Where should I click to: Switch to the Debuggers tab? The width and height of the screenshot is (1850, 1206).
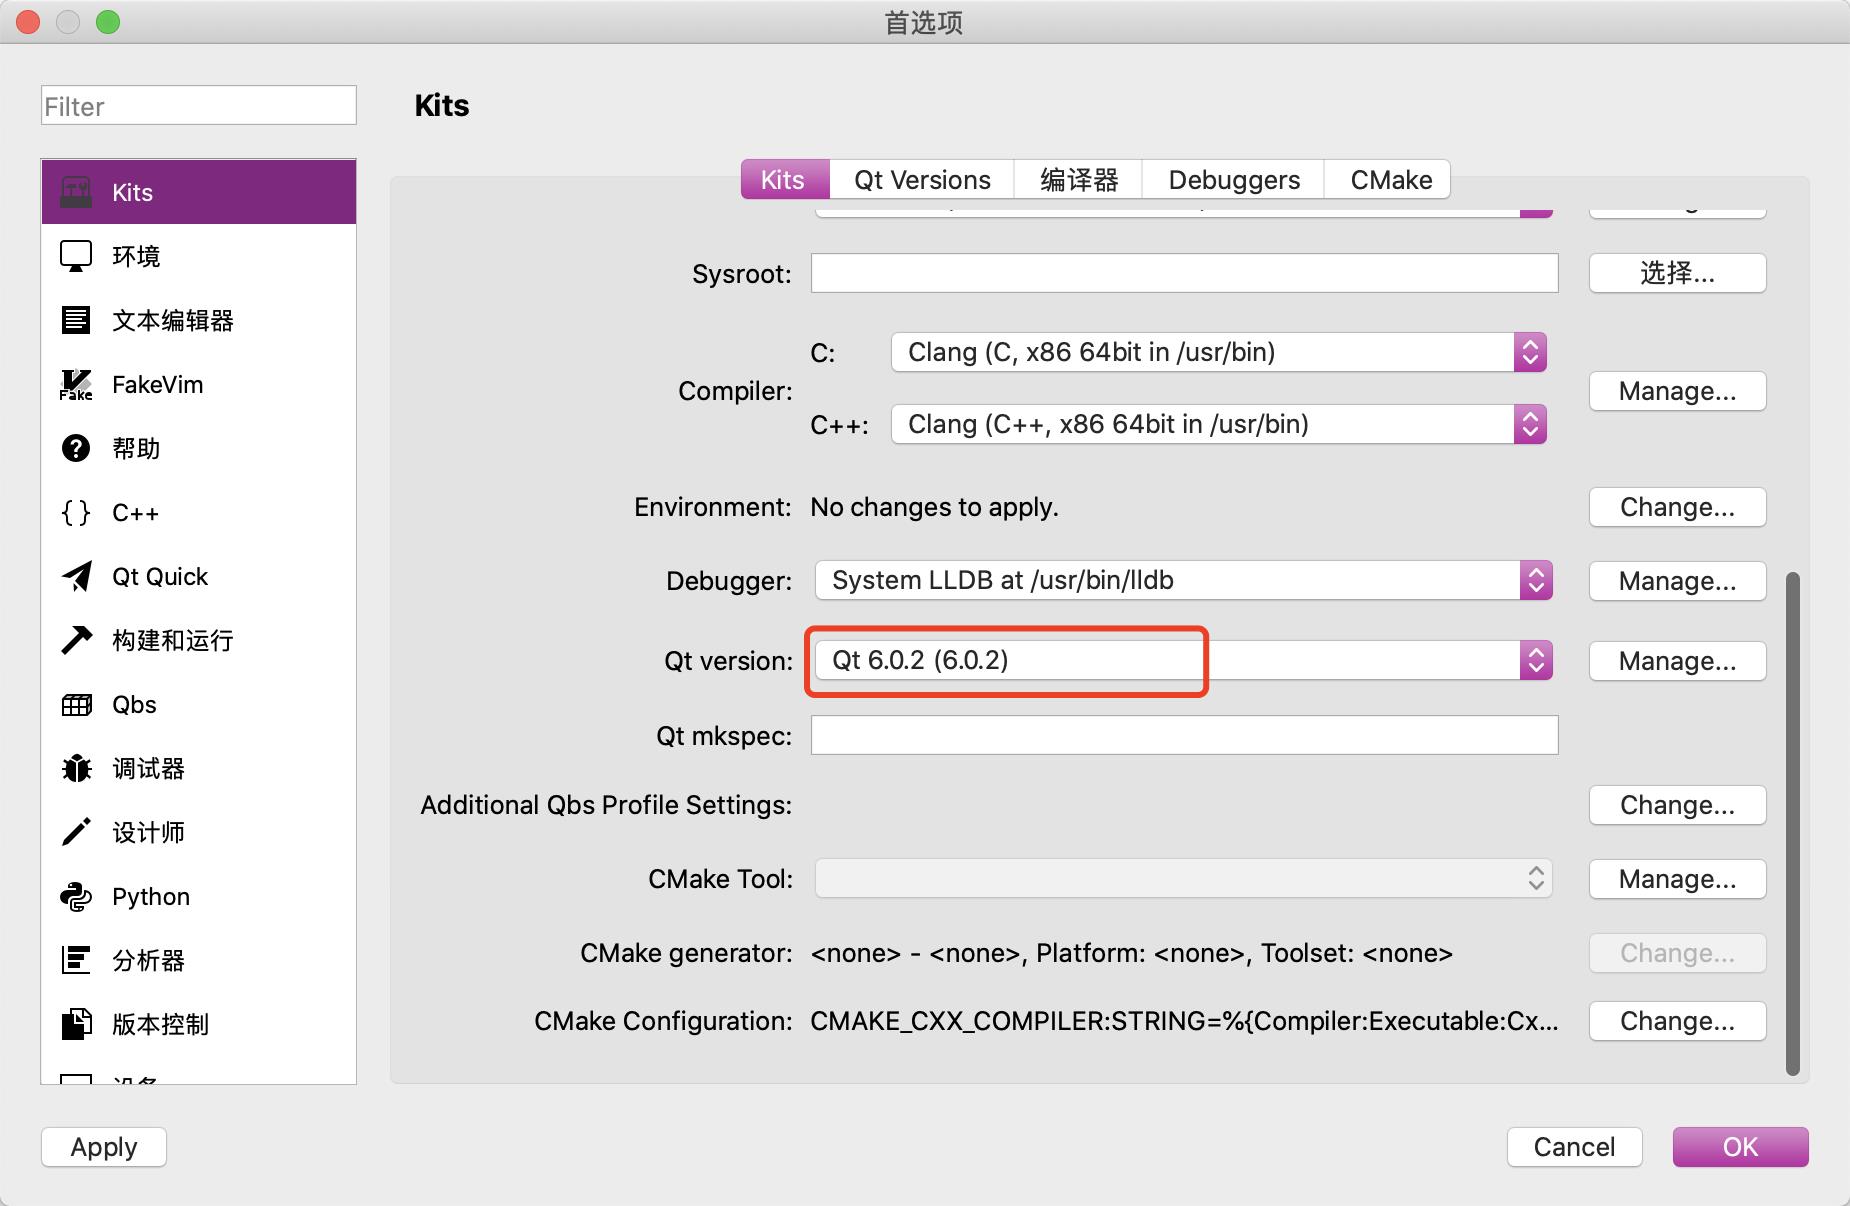point(1234,180)
